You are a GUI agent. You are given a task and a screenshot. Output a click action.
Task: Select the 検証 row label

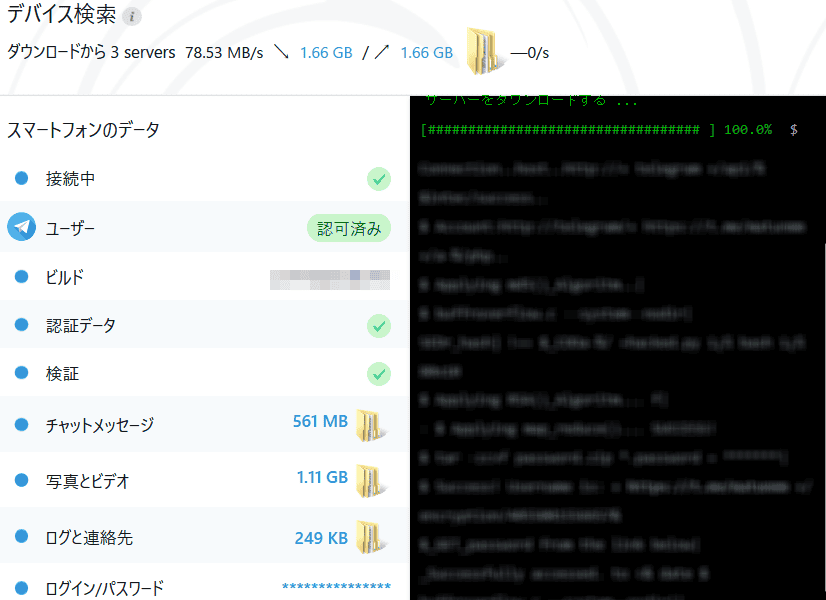click(62, 373)
